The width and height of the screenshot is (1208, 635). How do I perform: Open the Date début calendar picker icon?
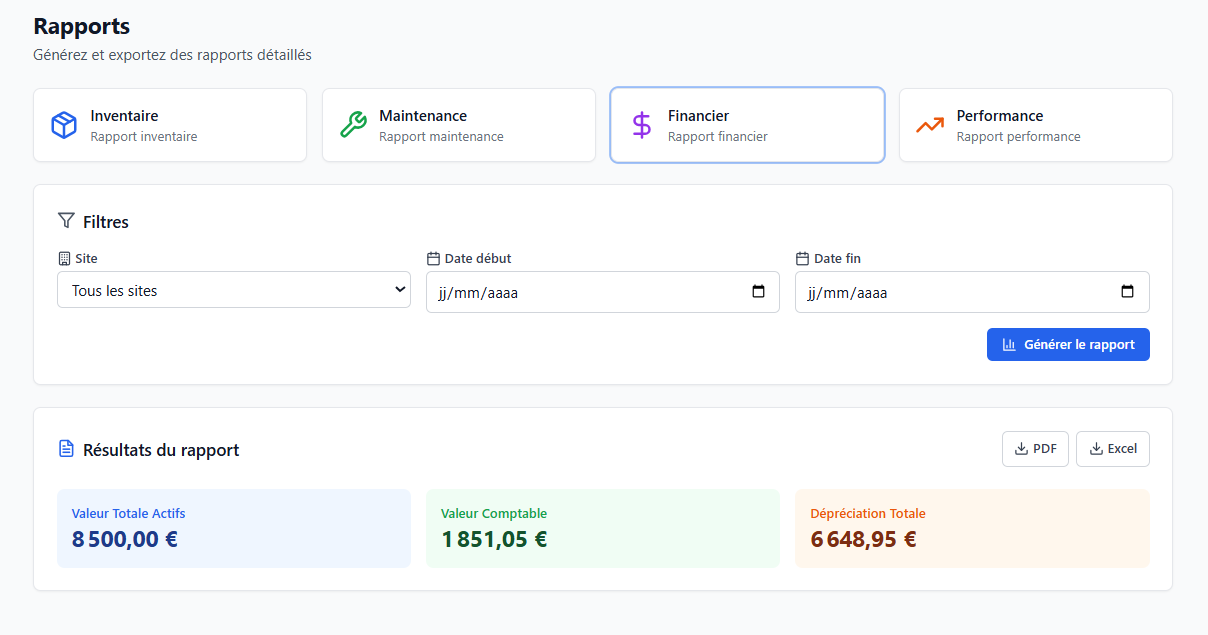(x=758, y=292)
